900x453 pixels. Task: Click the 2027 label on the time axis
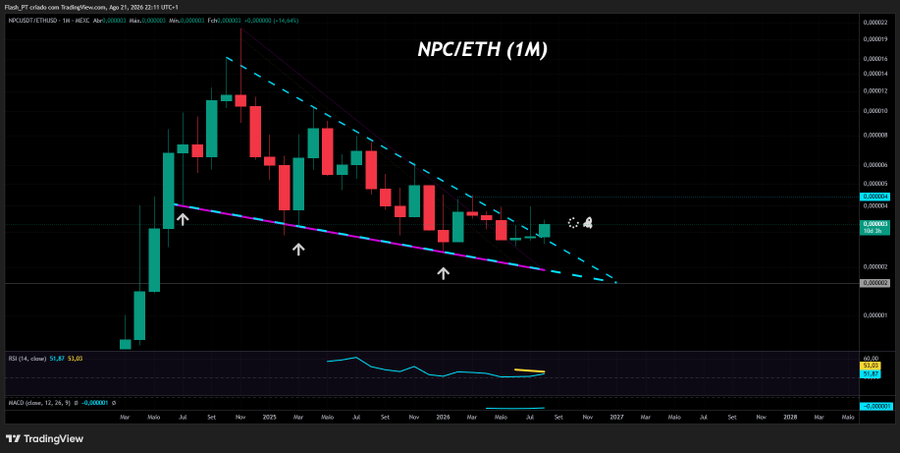coord(616,417)
